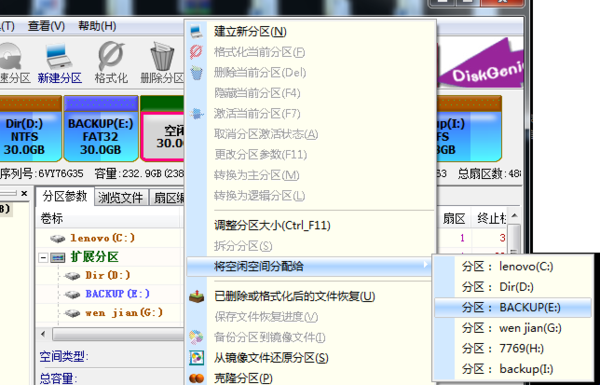
Task: Select wen jian(G:) in the partition tree
Action: point(124,313)
